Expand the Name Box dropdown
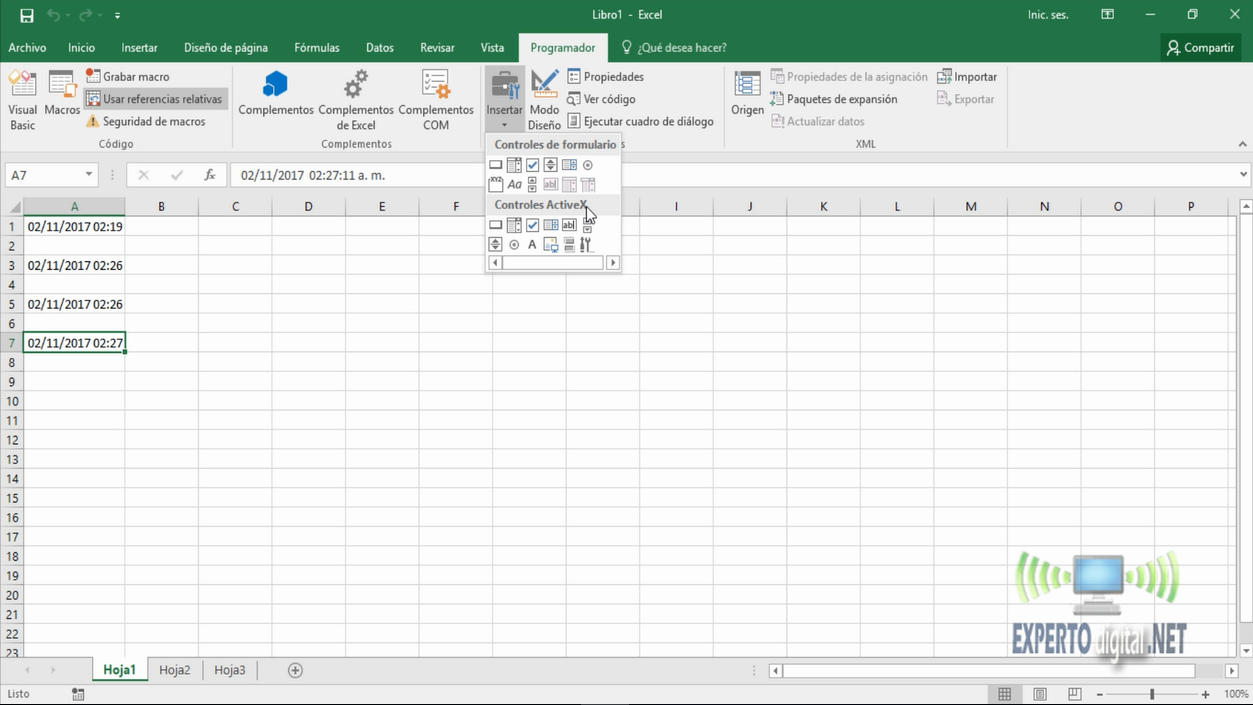This screenshot has width=1253, height=705. 89,175
